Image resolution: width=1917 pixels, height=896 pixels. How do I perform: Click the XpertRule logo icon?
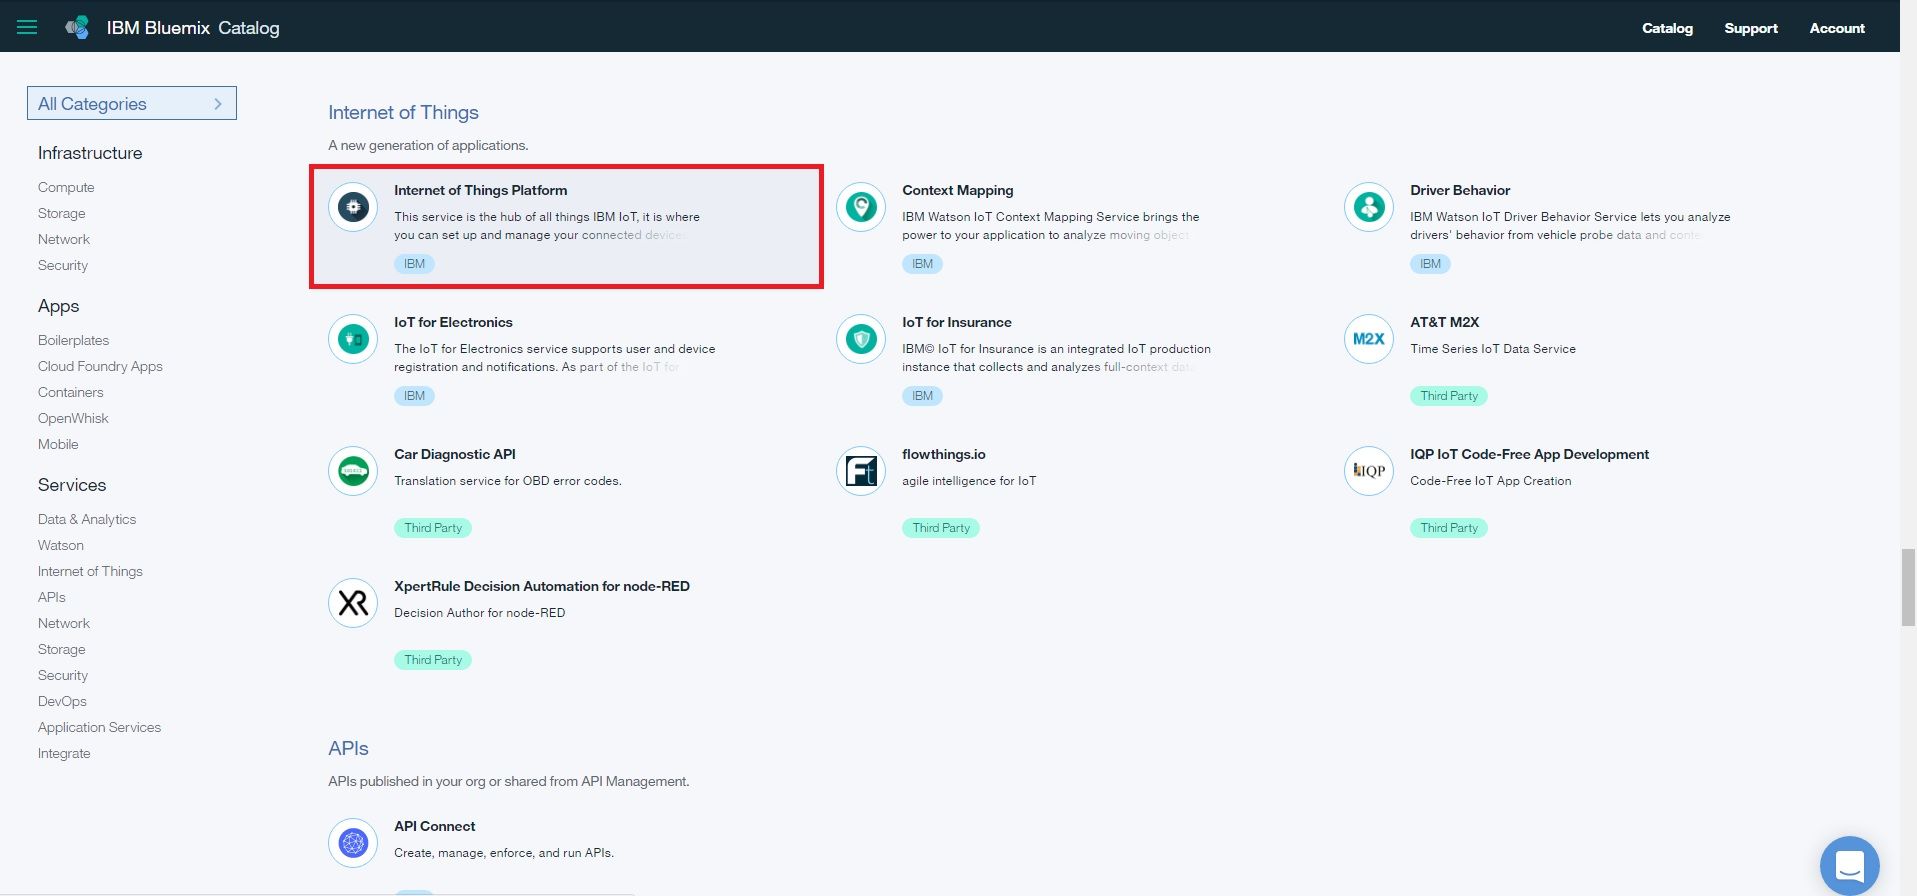click(353, 603)
